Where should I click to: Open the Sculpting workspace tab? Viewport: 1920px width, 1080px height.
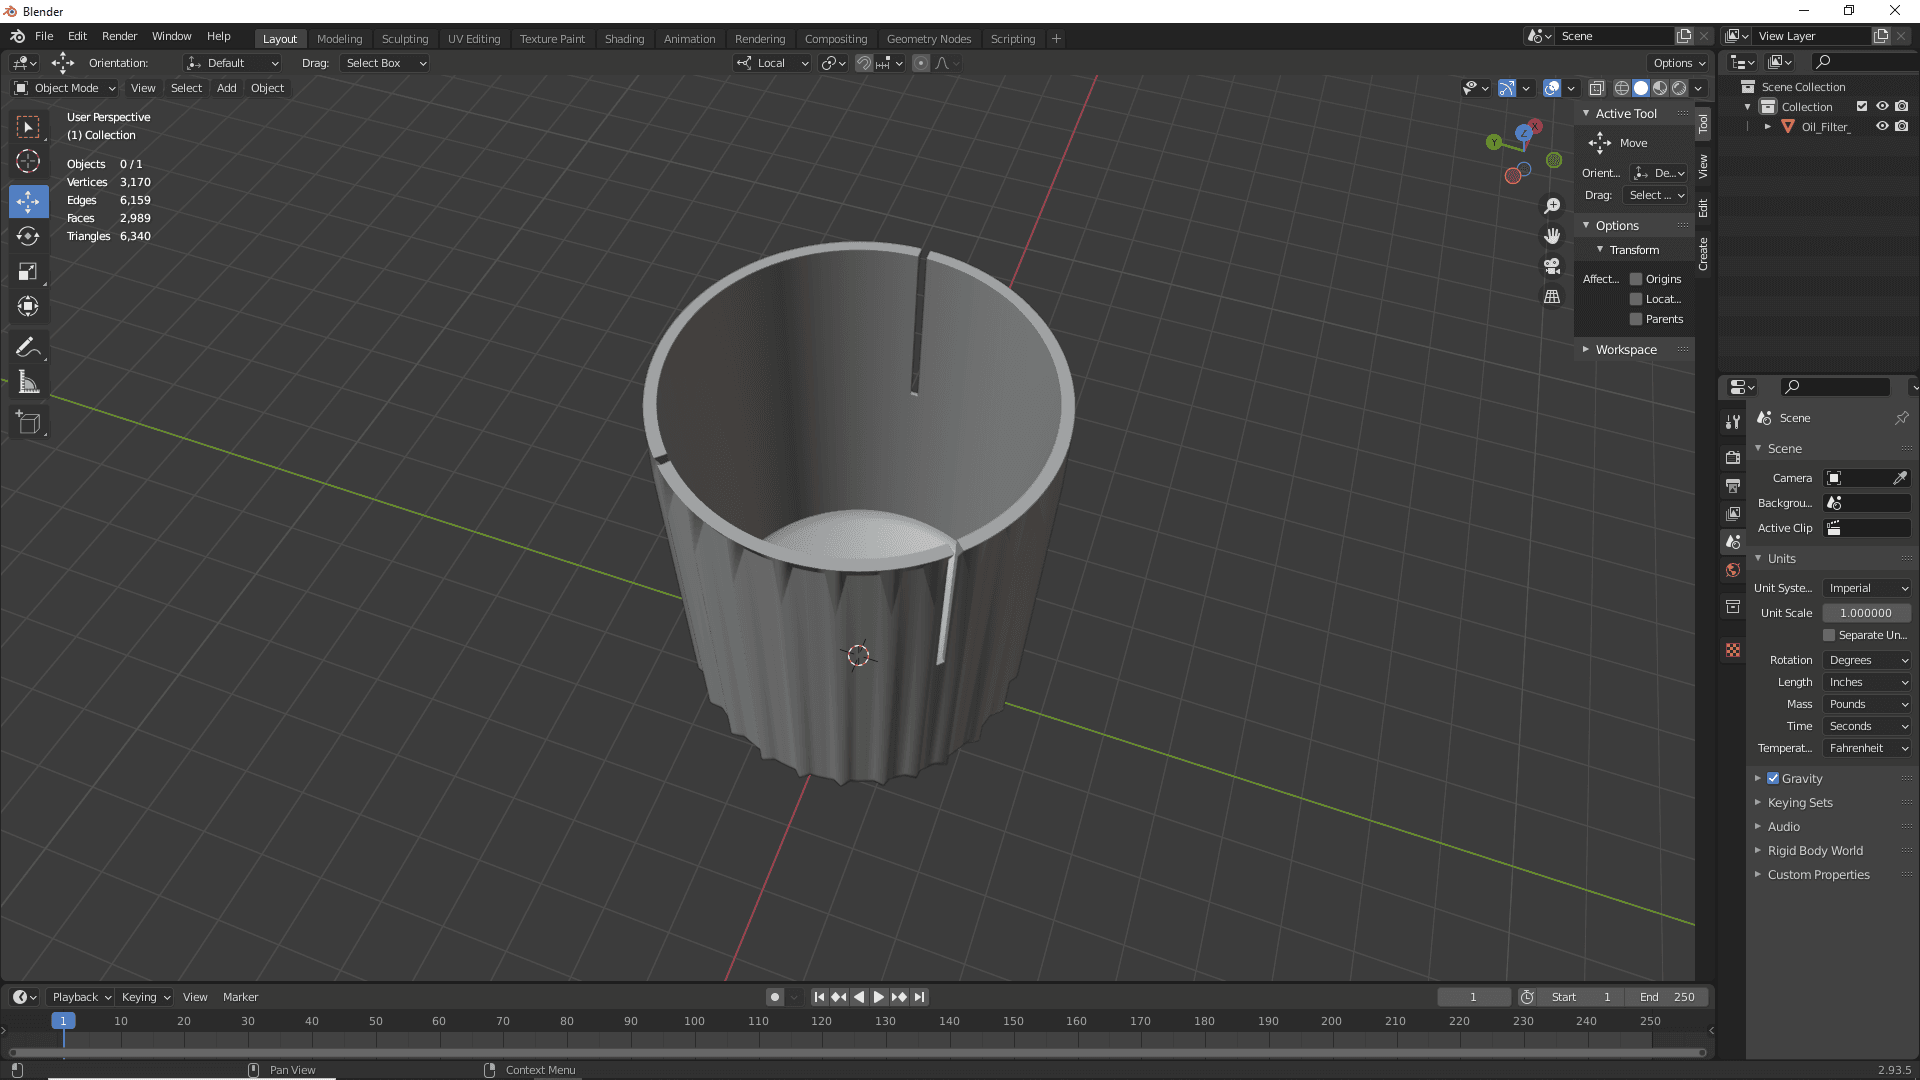point(405,37)
